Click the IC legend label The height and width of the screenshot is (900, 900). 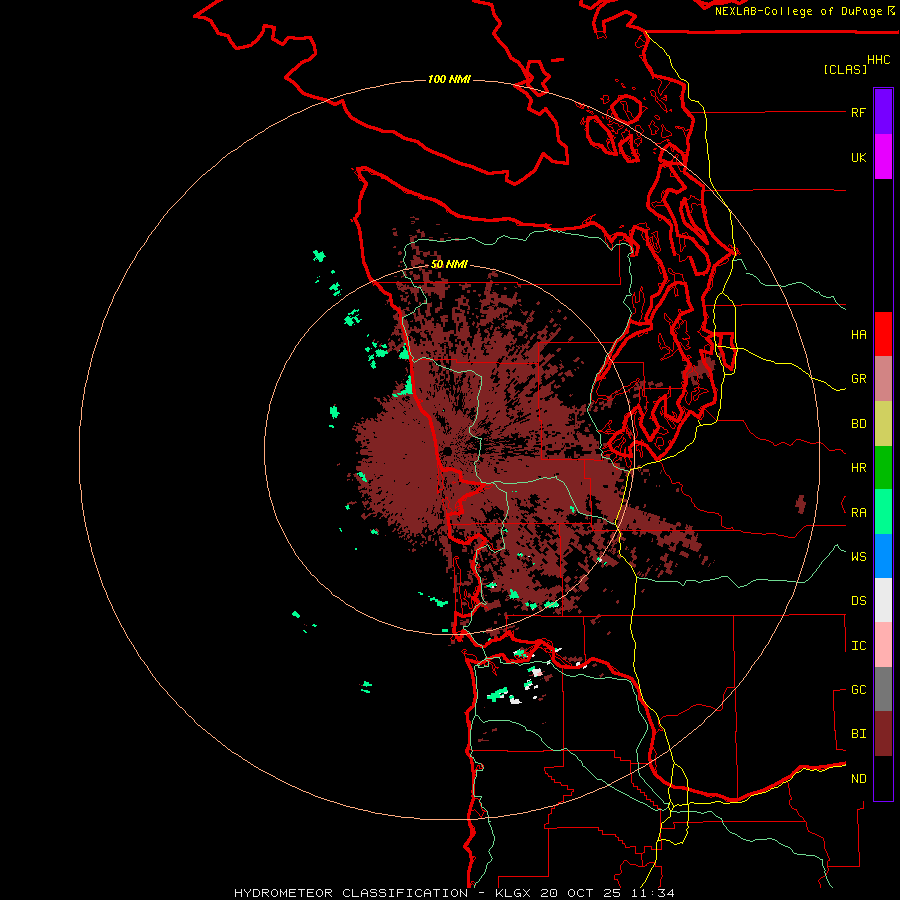[x=858, y=646]
